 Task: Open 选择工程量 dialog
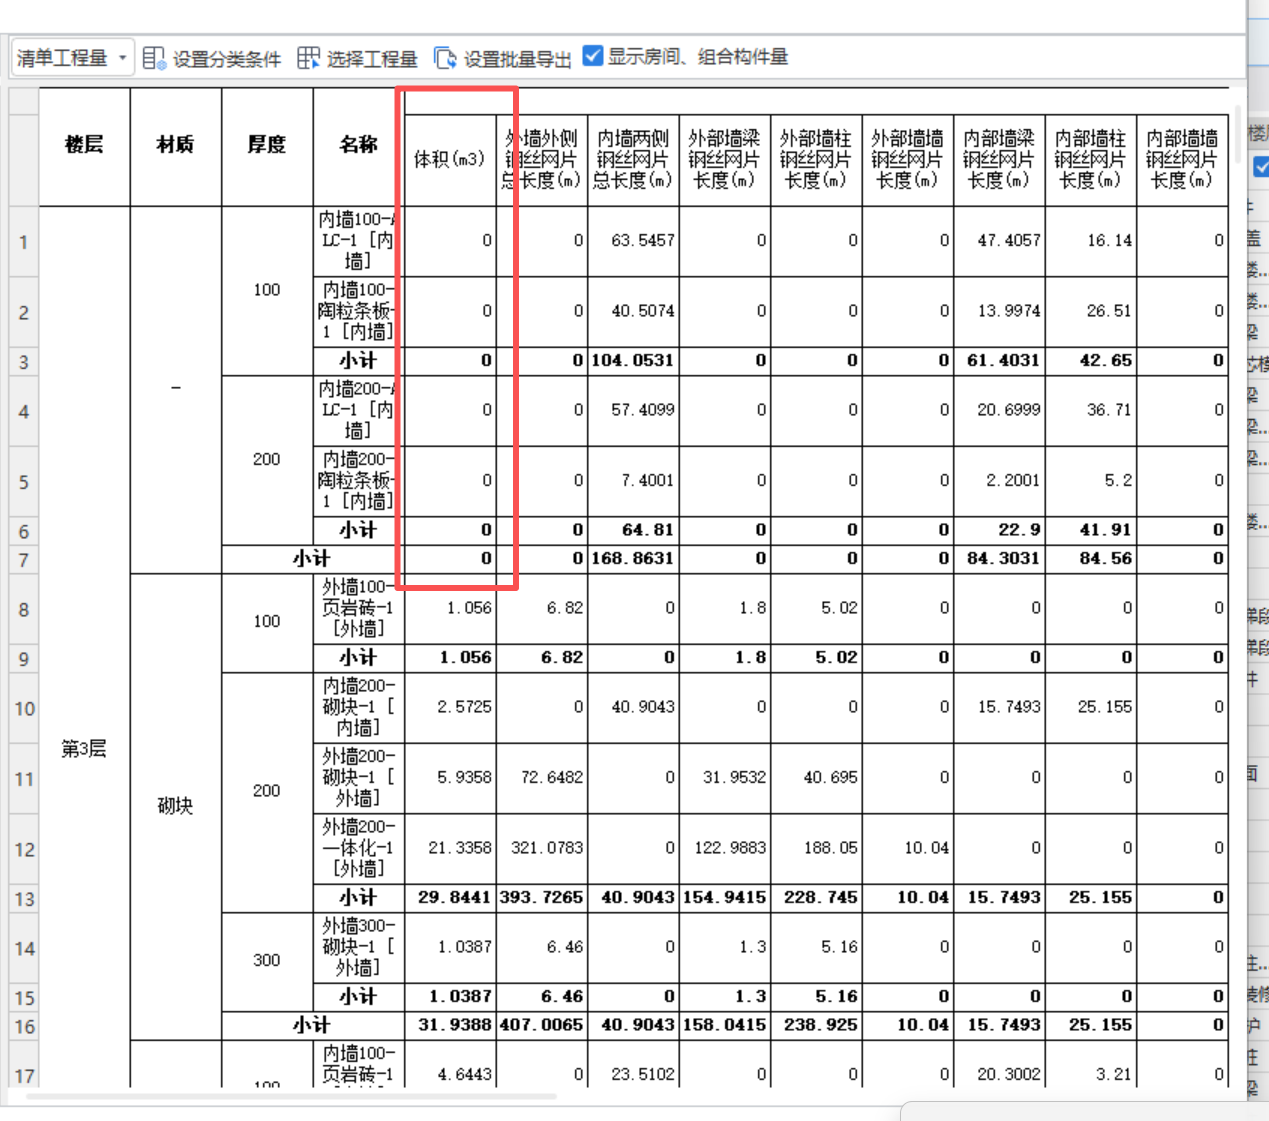pos(372,59)
